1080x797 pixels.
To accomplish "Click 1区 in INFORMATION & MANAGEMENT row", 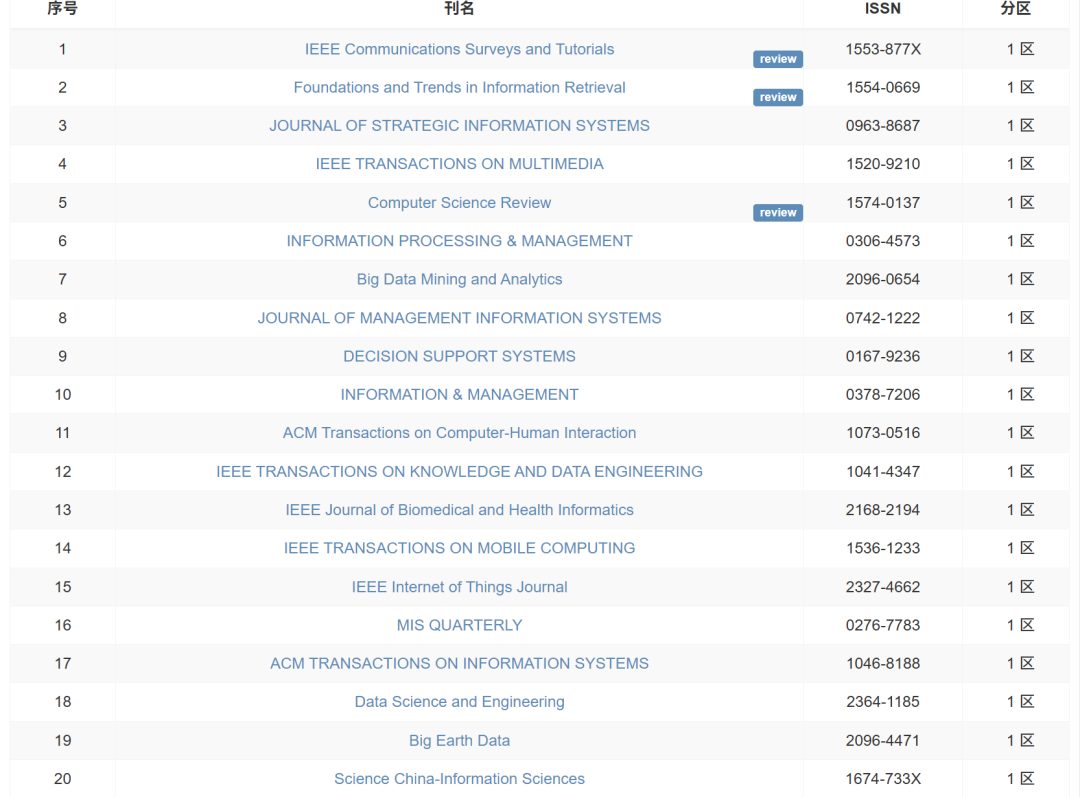I will click(1020, 395).
